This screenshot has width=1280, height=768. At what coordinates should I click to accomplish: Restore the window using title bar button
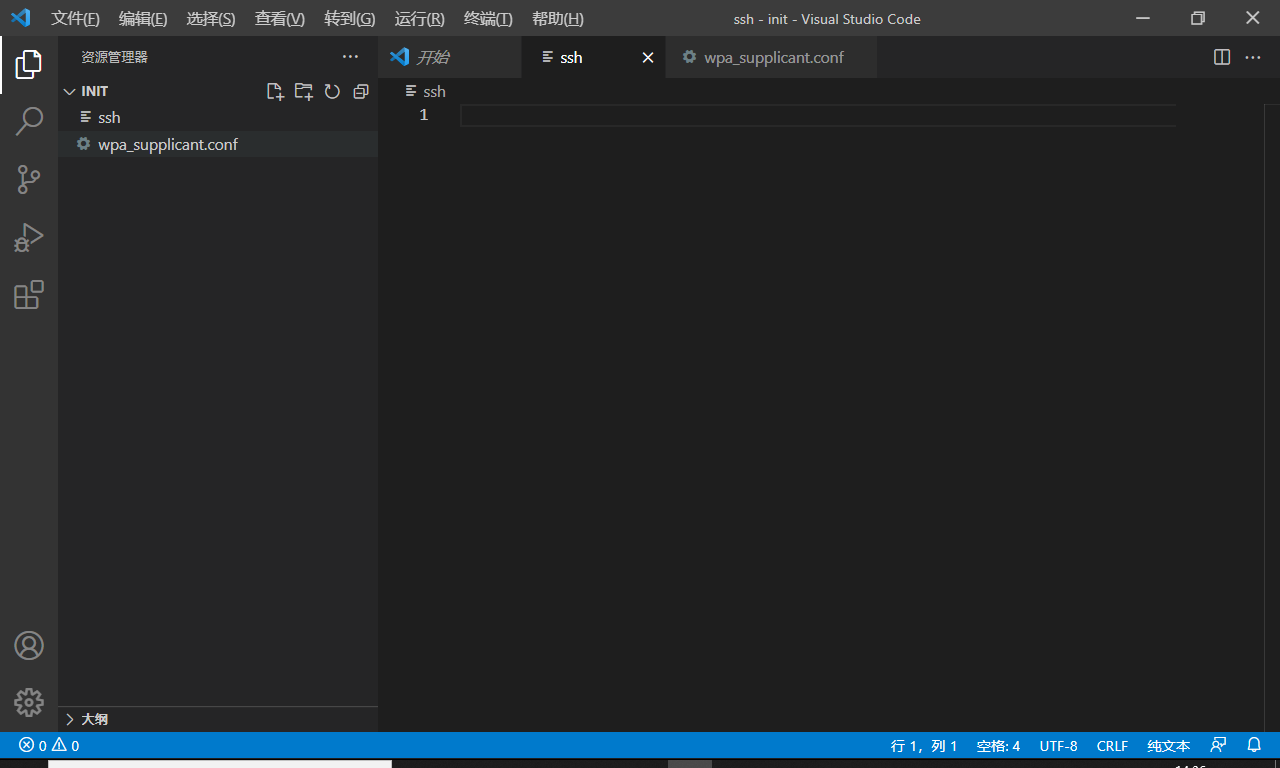[1197, 18]
